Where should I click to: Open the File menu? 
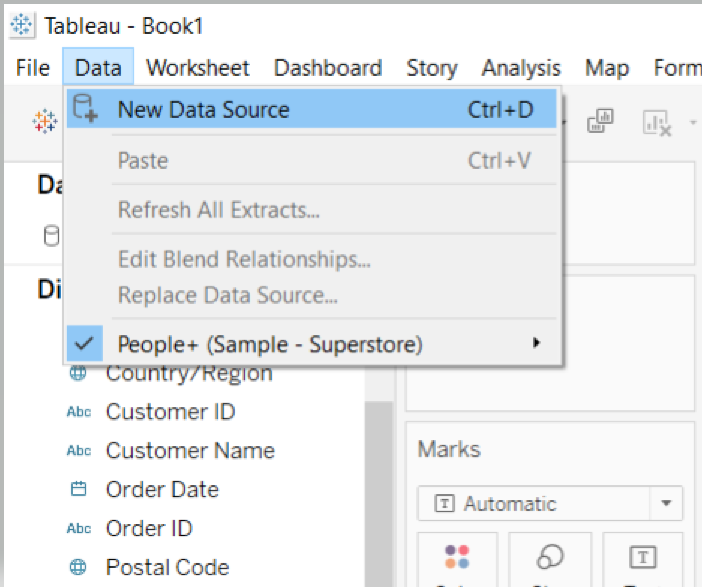[33, 68]
